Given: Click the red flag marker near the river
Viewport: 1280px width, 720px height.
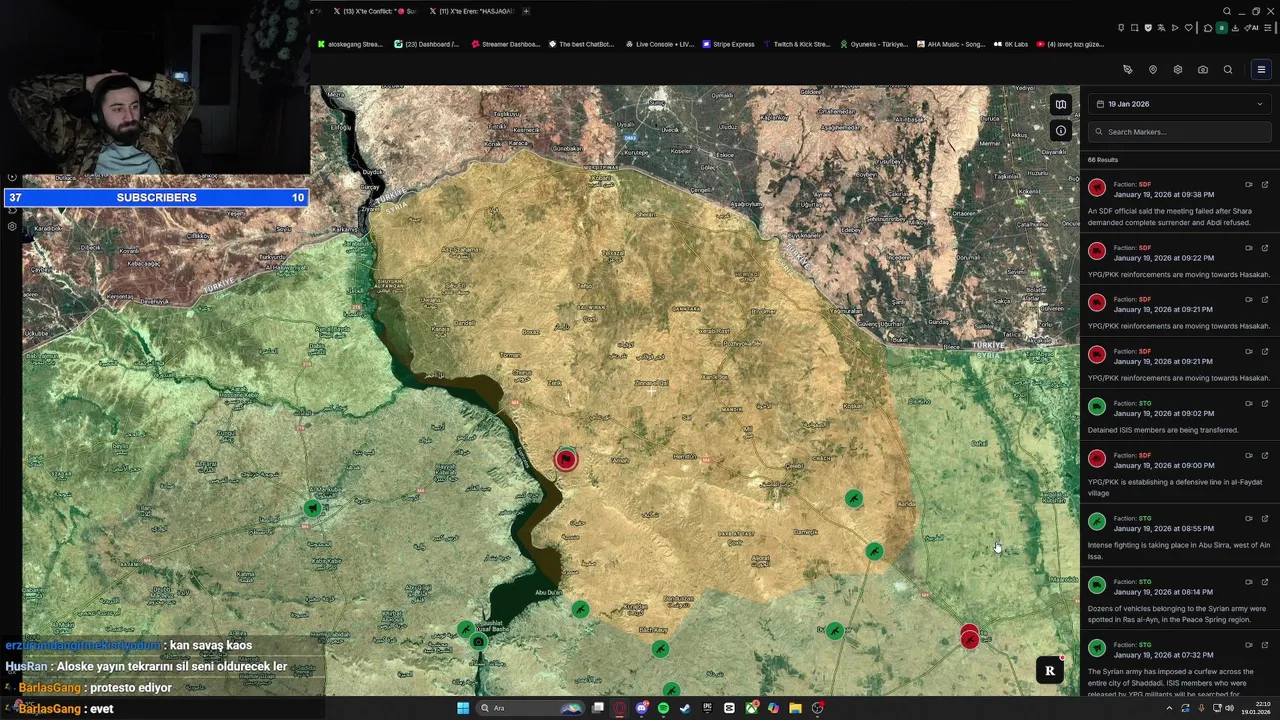Looking at the screenshot, I should click(566, 459).
